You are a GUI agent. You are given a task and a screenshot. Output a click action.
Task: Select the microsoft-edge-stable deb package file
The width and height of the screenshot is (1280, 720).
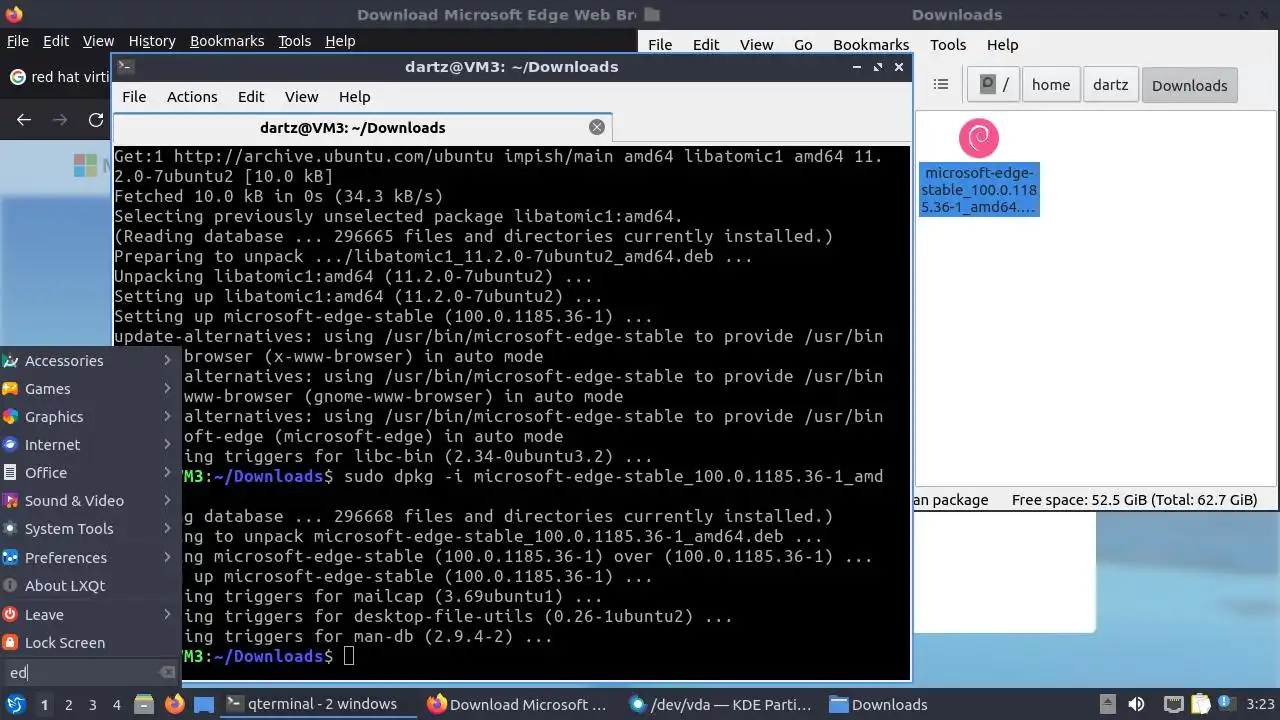[979, 167]
